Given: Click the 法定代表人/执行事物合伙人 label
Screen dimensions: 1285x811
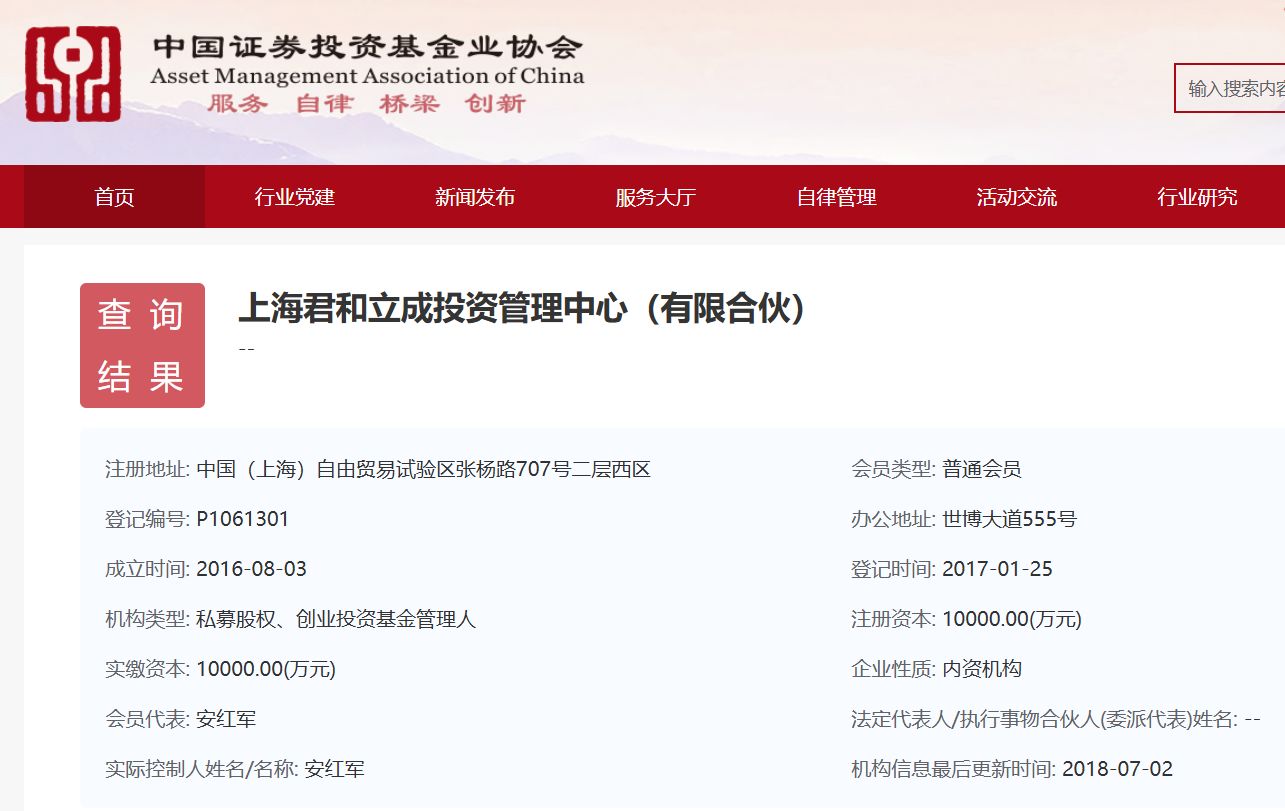Looking at the screenshot, I should tap(1044, 719).
